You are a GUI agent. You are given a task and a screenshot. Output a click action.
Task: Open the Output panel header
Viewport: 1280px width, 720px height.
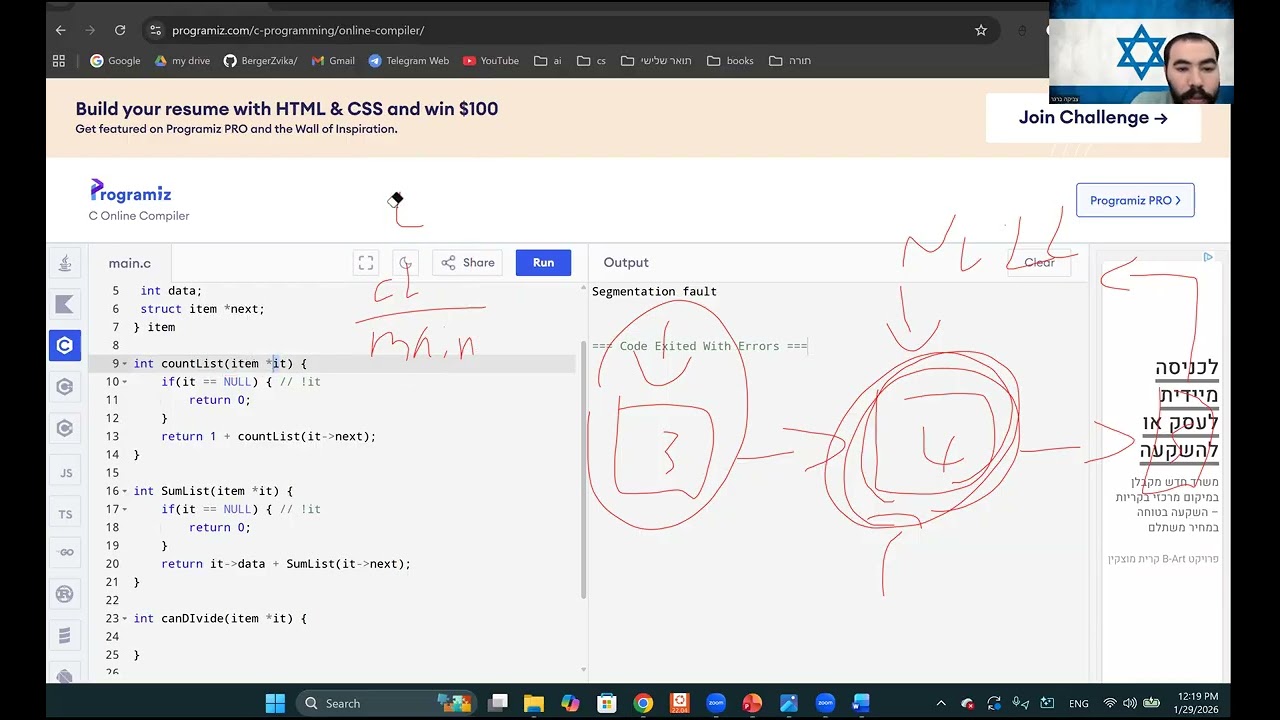(x=626, y=262)
